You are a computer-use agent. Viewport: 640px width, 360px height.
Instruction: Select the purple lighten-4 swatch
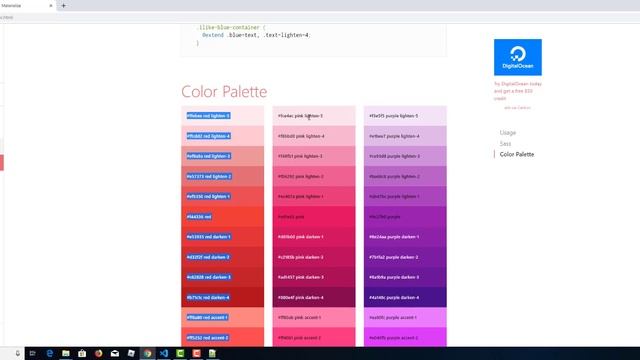click(x=405, y=136)
